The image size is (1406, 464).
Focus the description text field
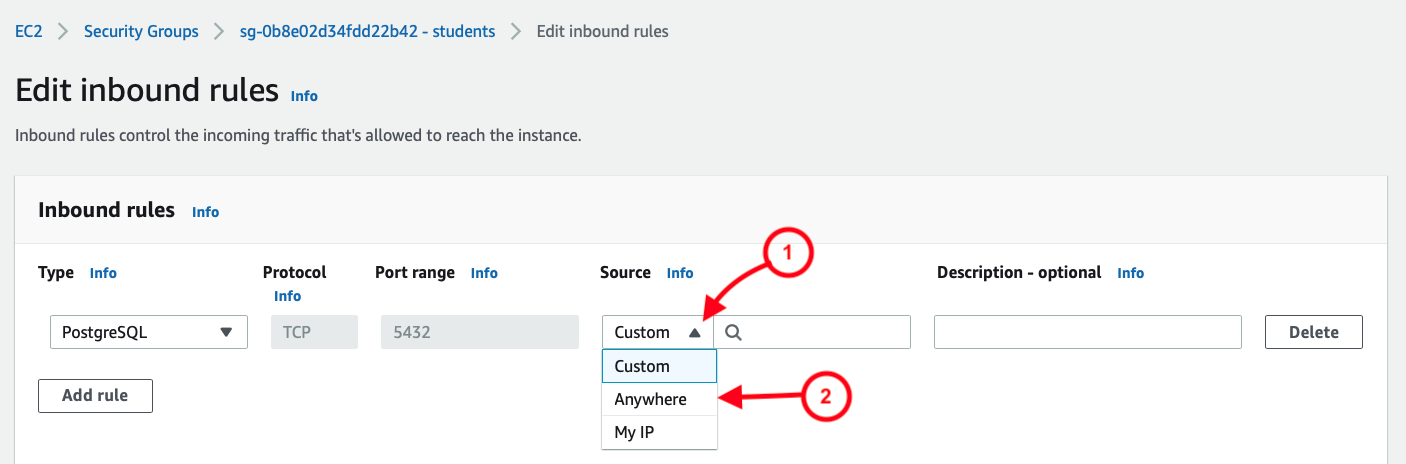[x=1087, y=332]
